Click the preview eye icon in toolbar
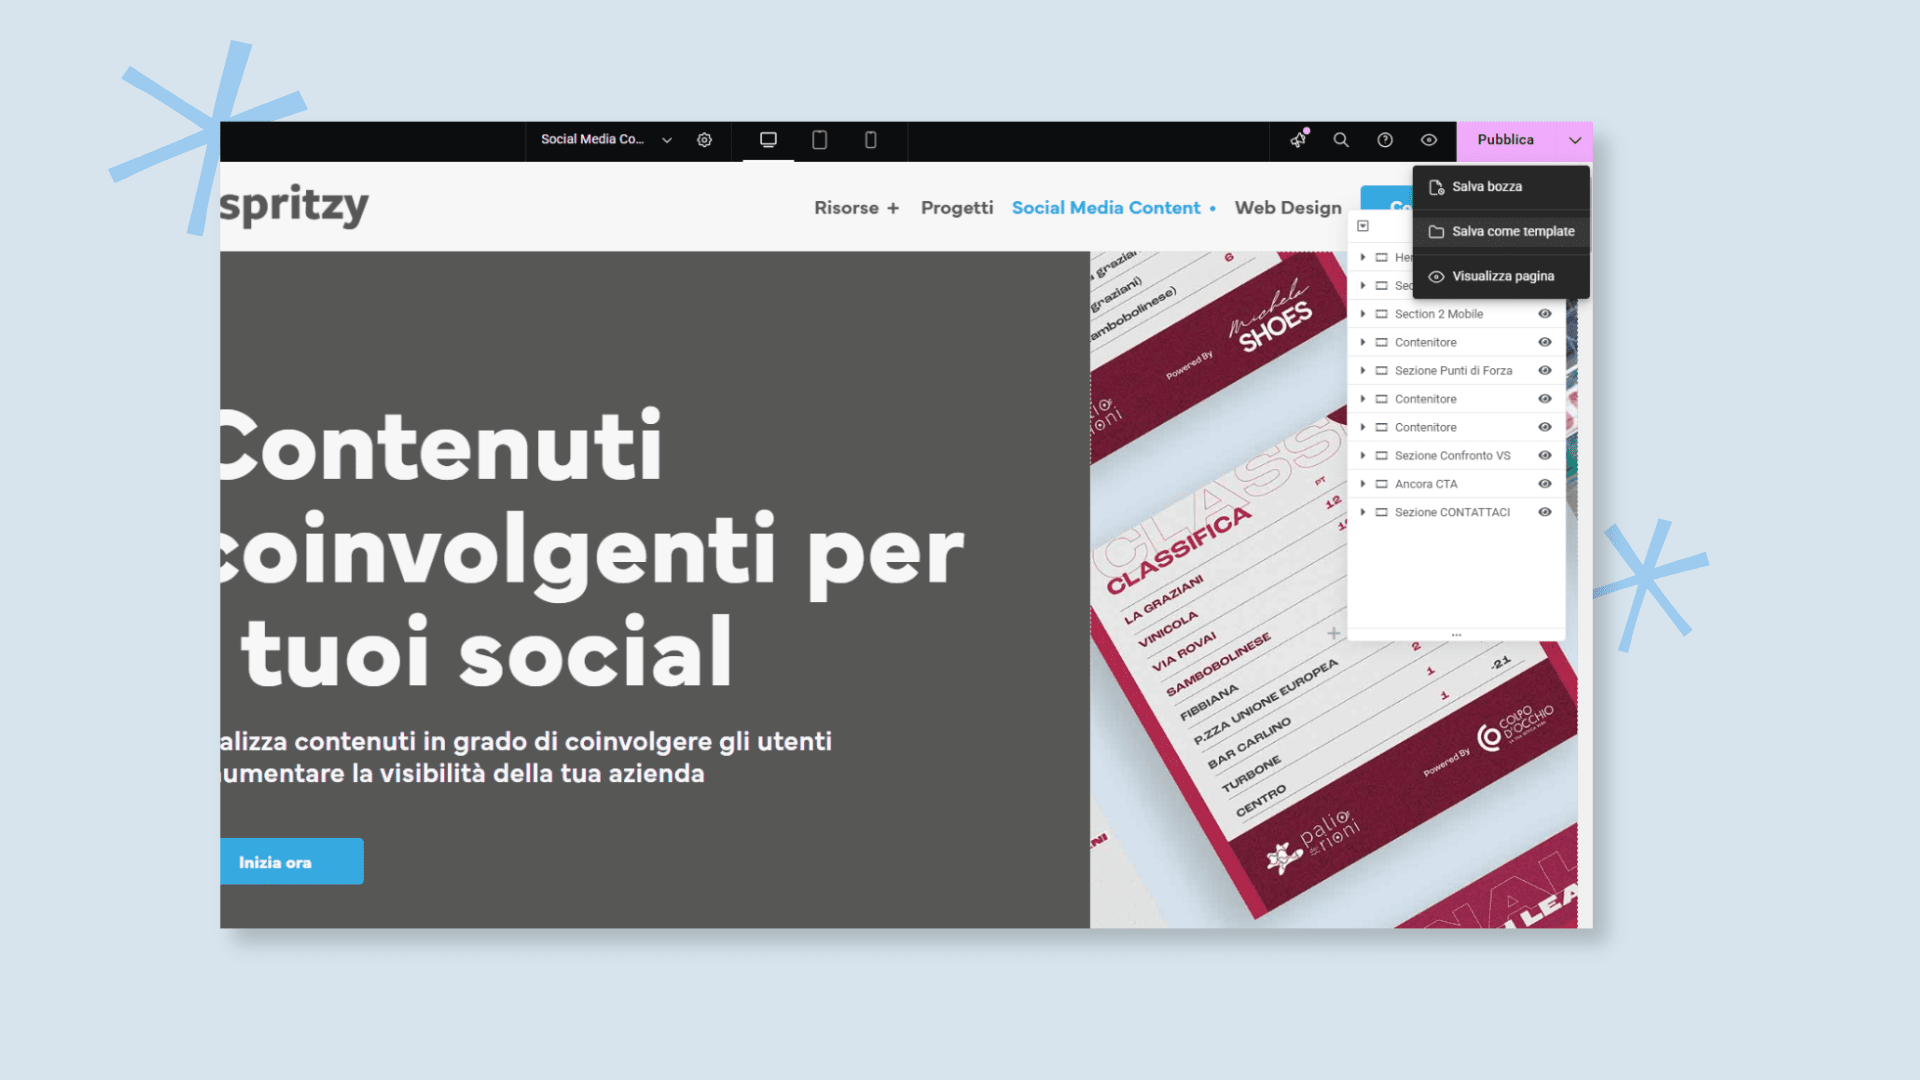Screen dimensions: 1920x1080 [1431, 138]
